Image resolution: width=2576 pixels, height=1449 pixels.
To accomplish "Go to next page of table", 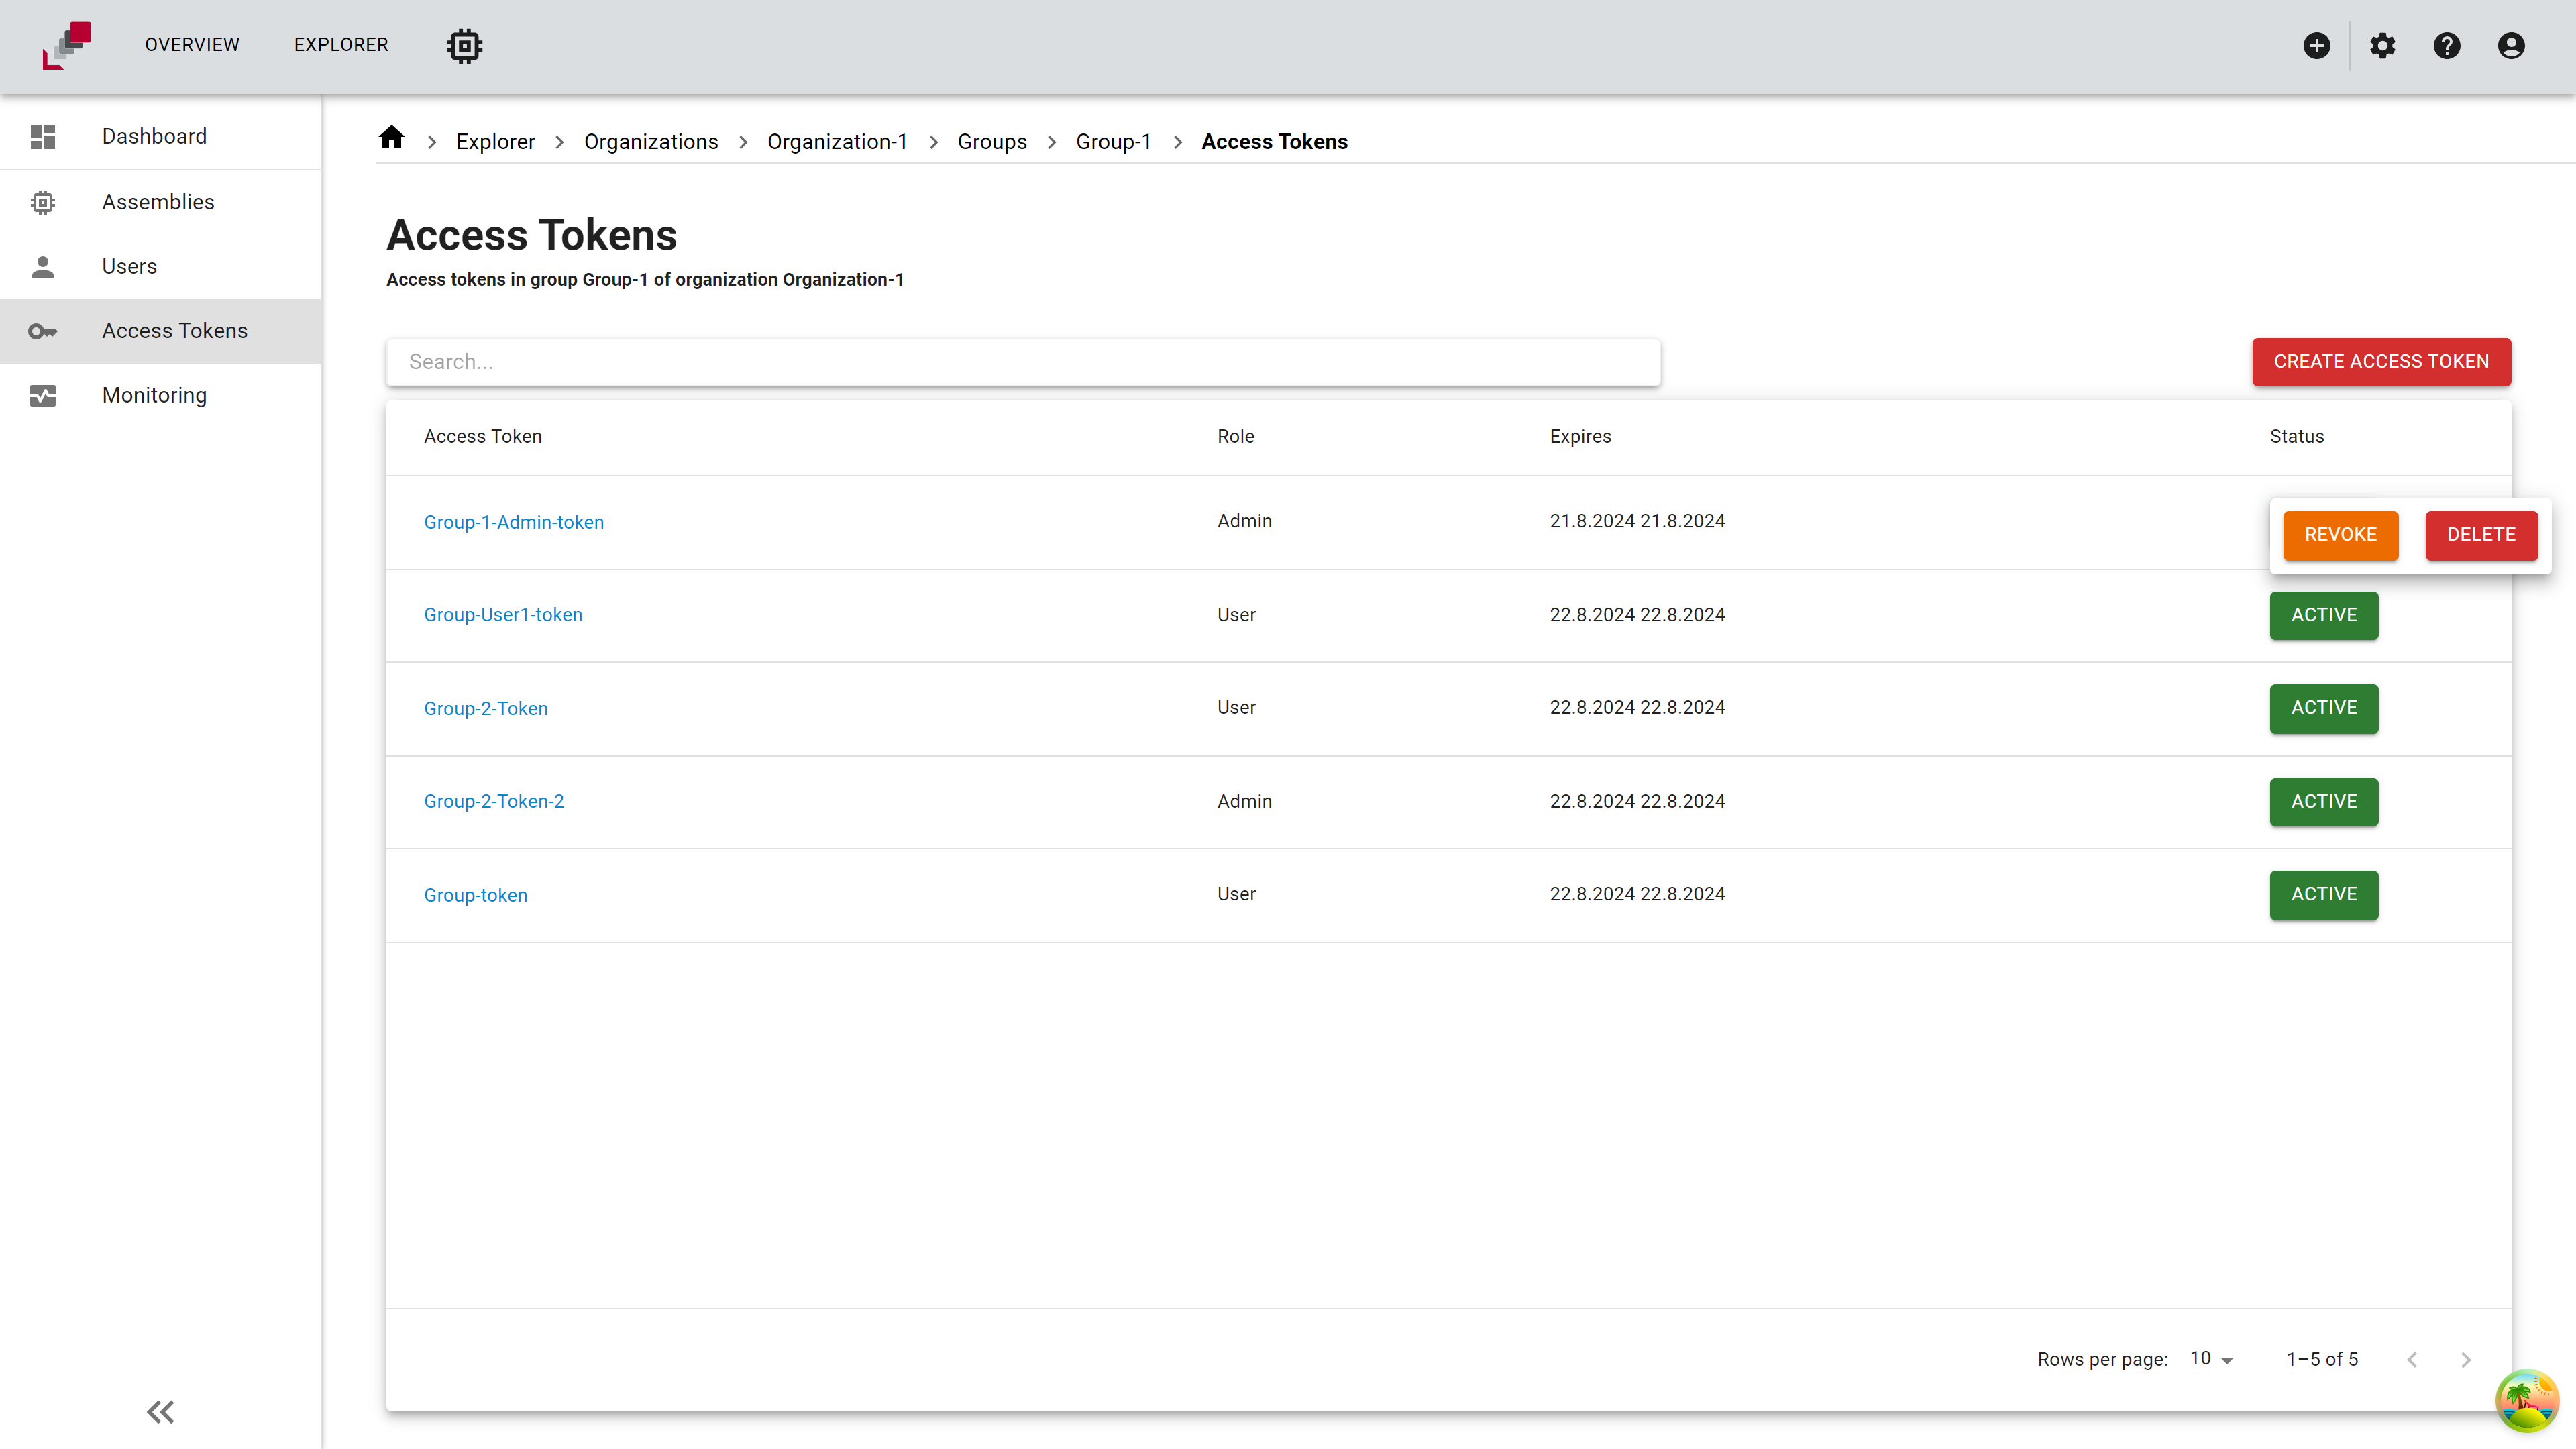I will [x=2466, y=1360].
